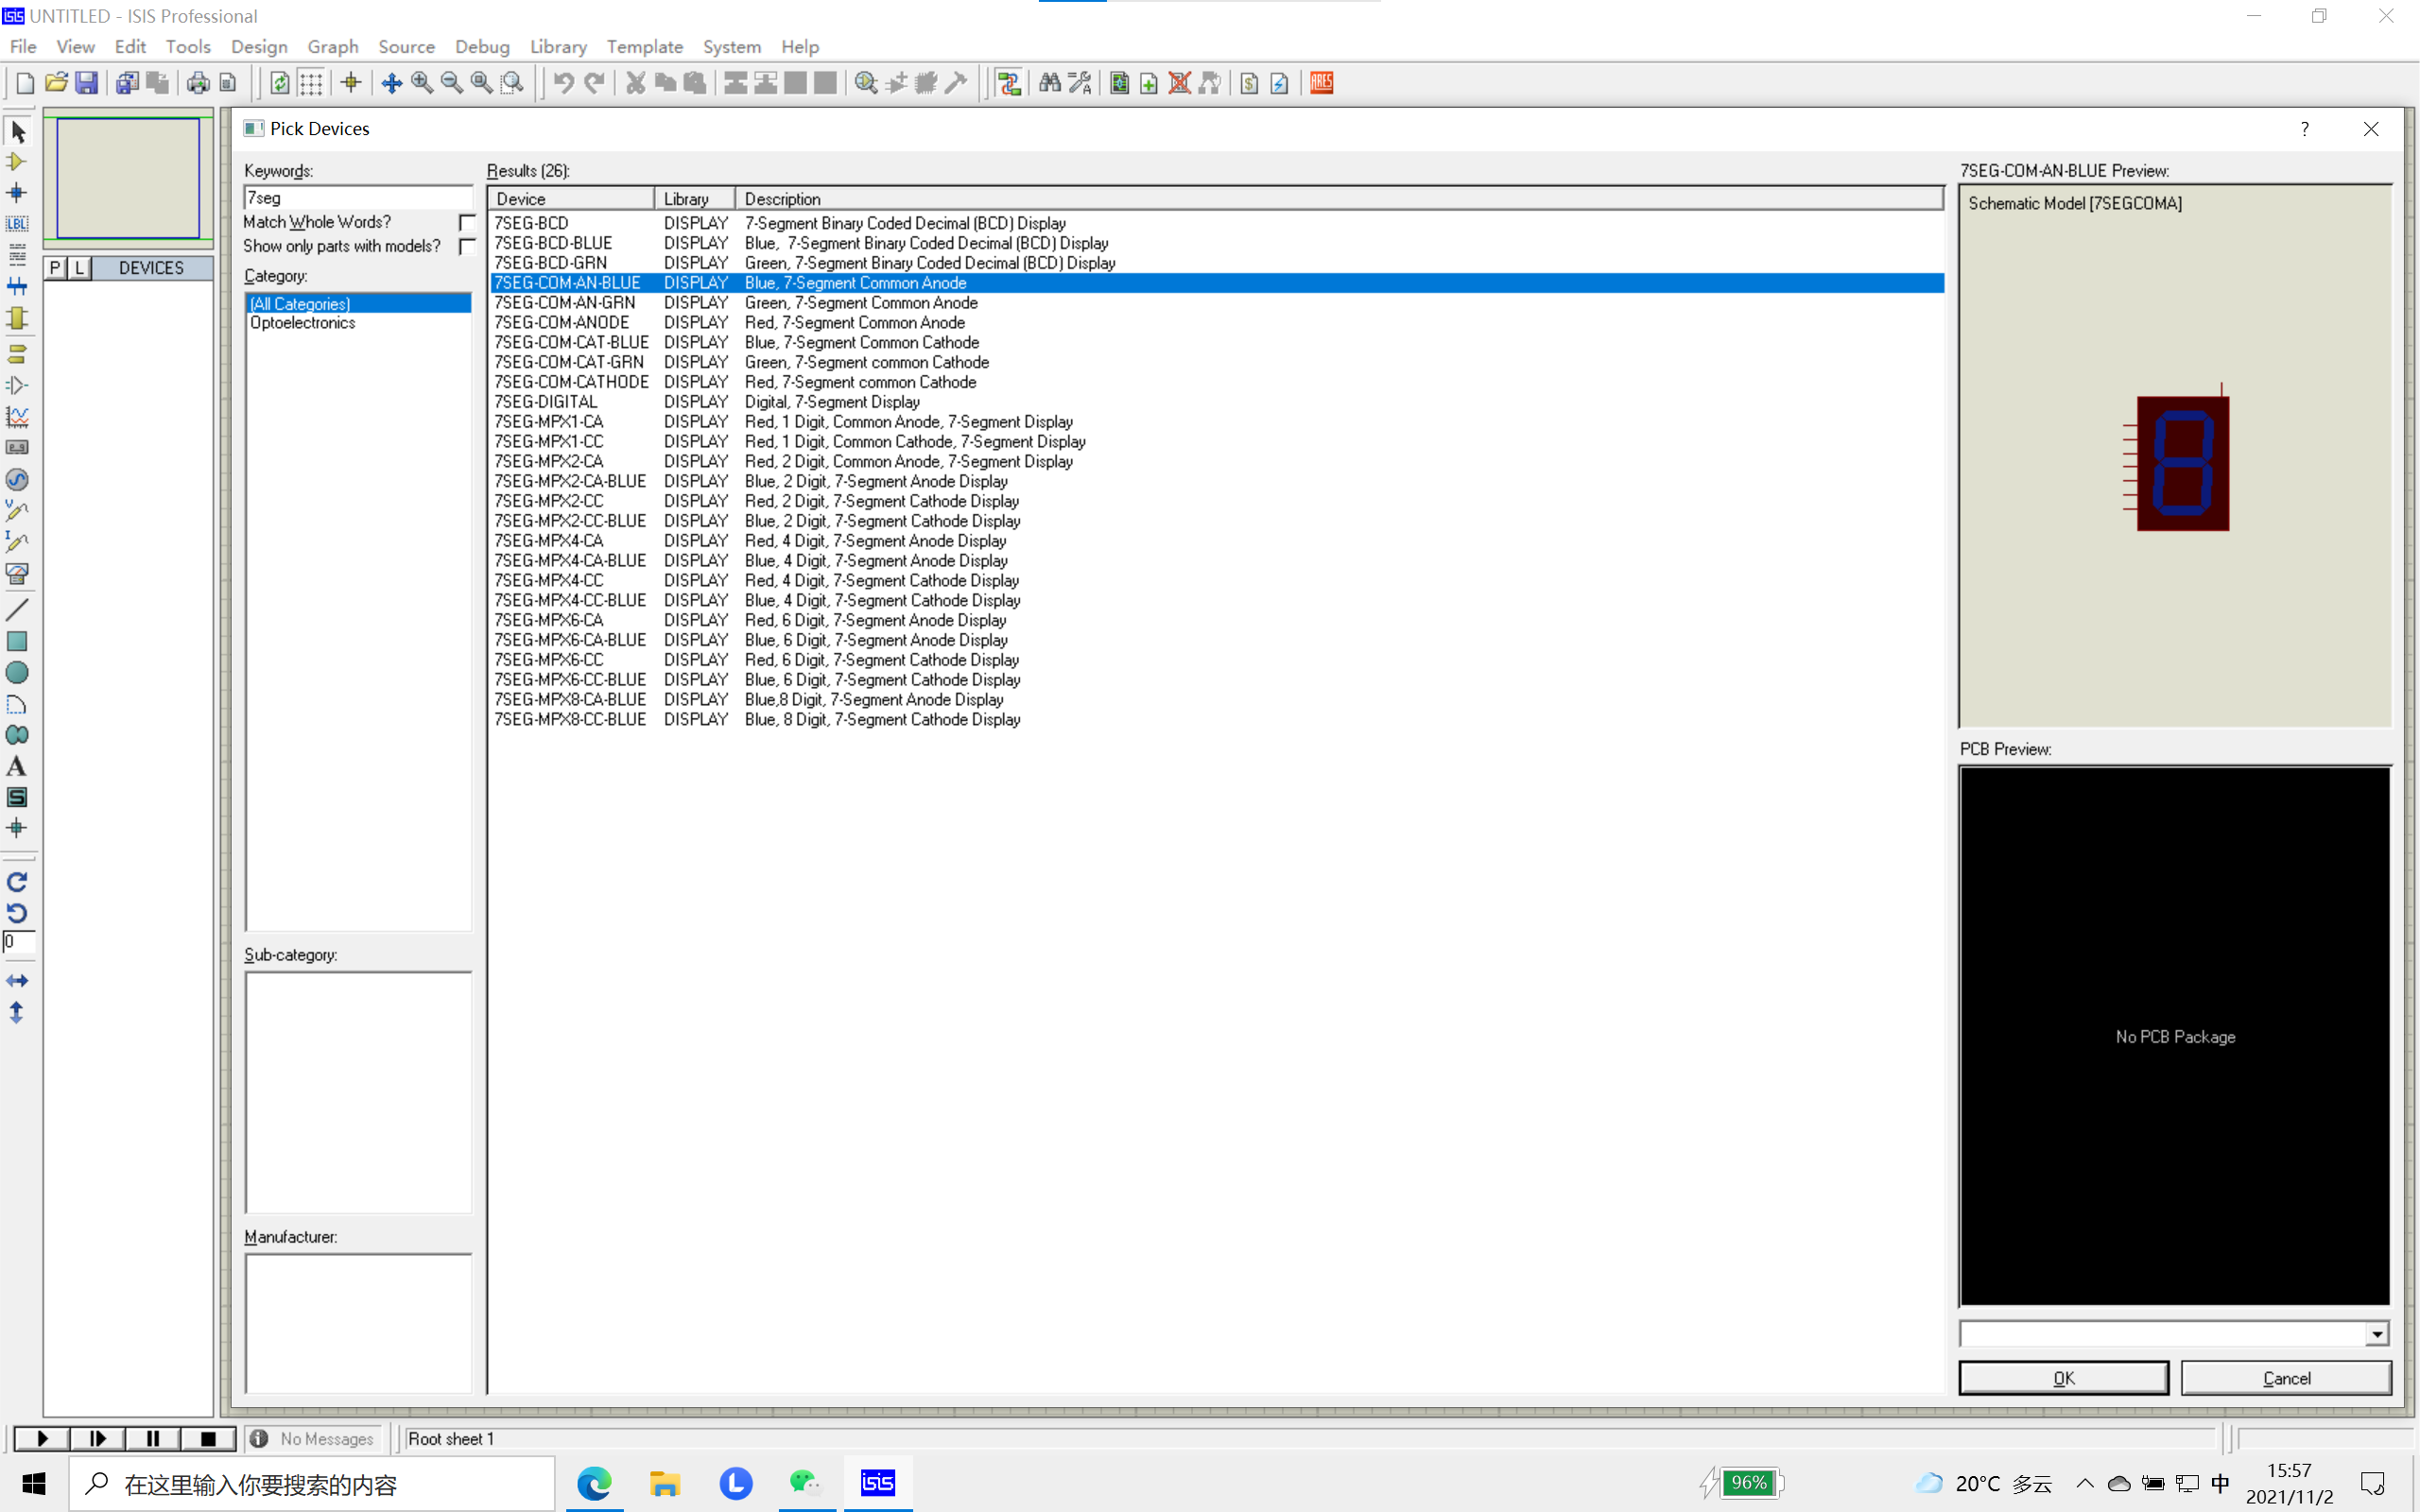The height and width of the screenshot is (1512, 2420).
Task: Toggle the grid display icon
Action: coord(311,83)
